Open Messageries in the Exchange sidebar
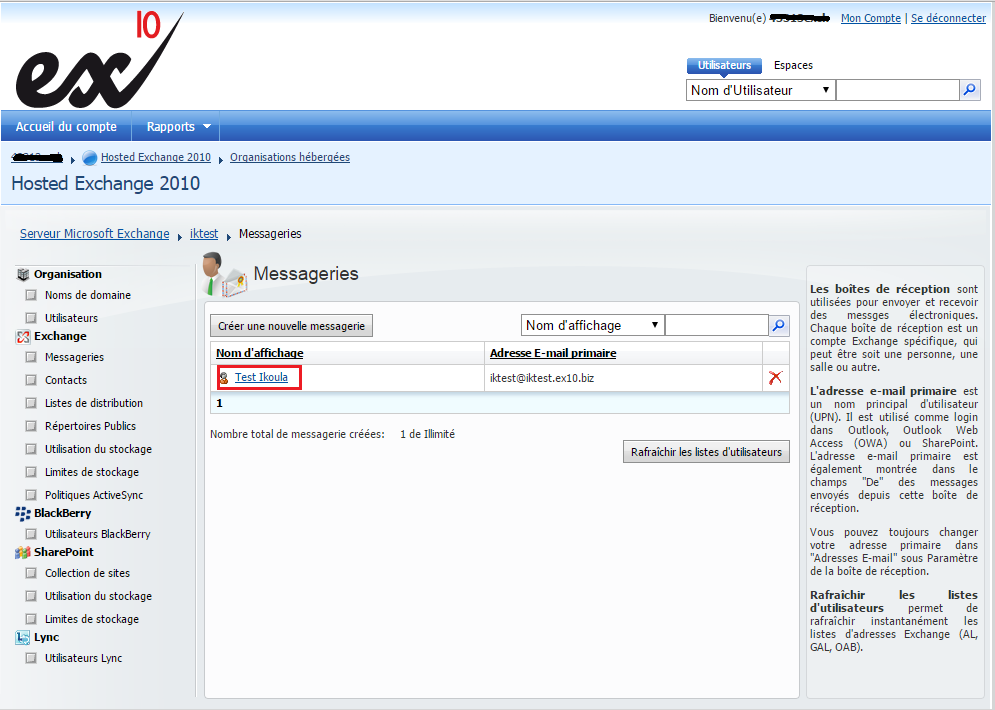995x710 pixels. pos(74,357)
